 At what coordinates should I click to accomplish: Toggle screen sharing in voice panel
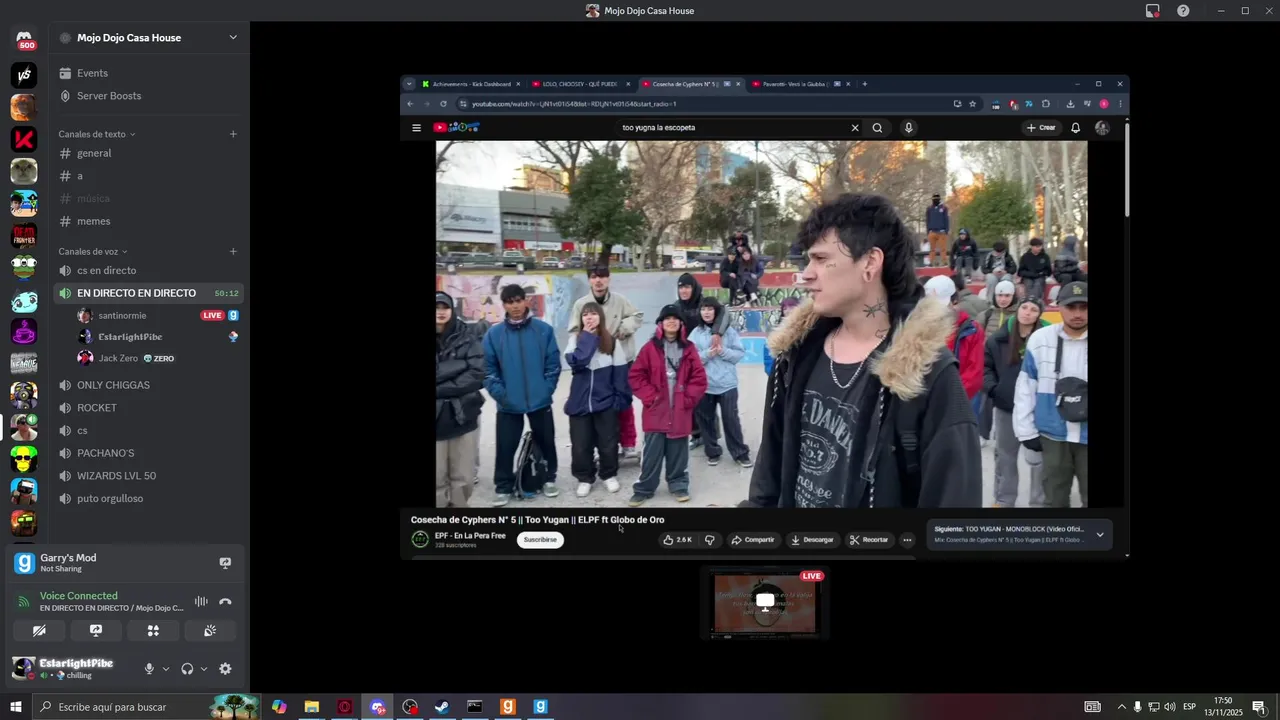tap(96, 631)
